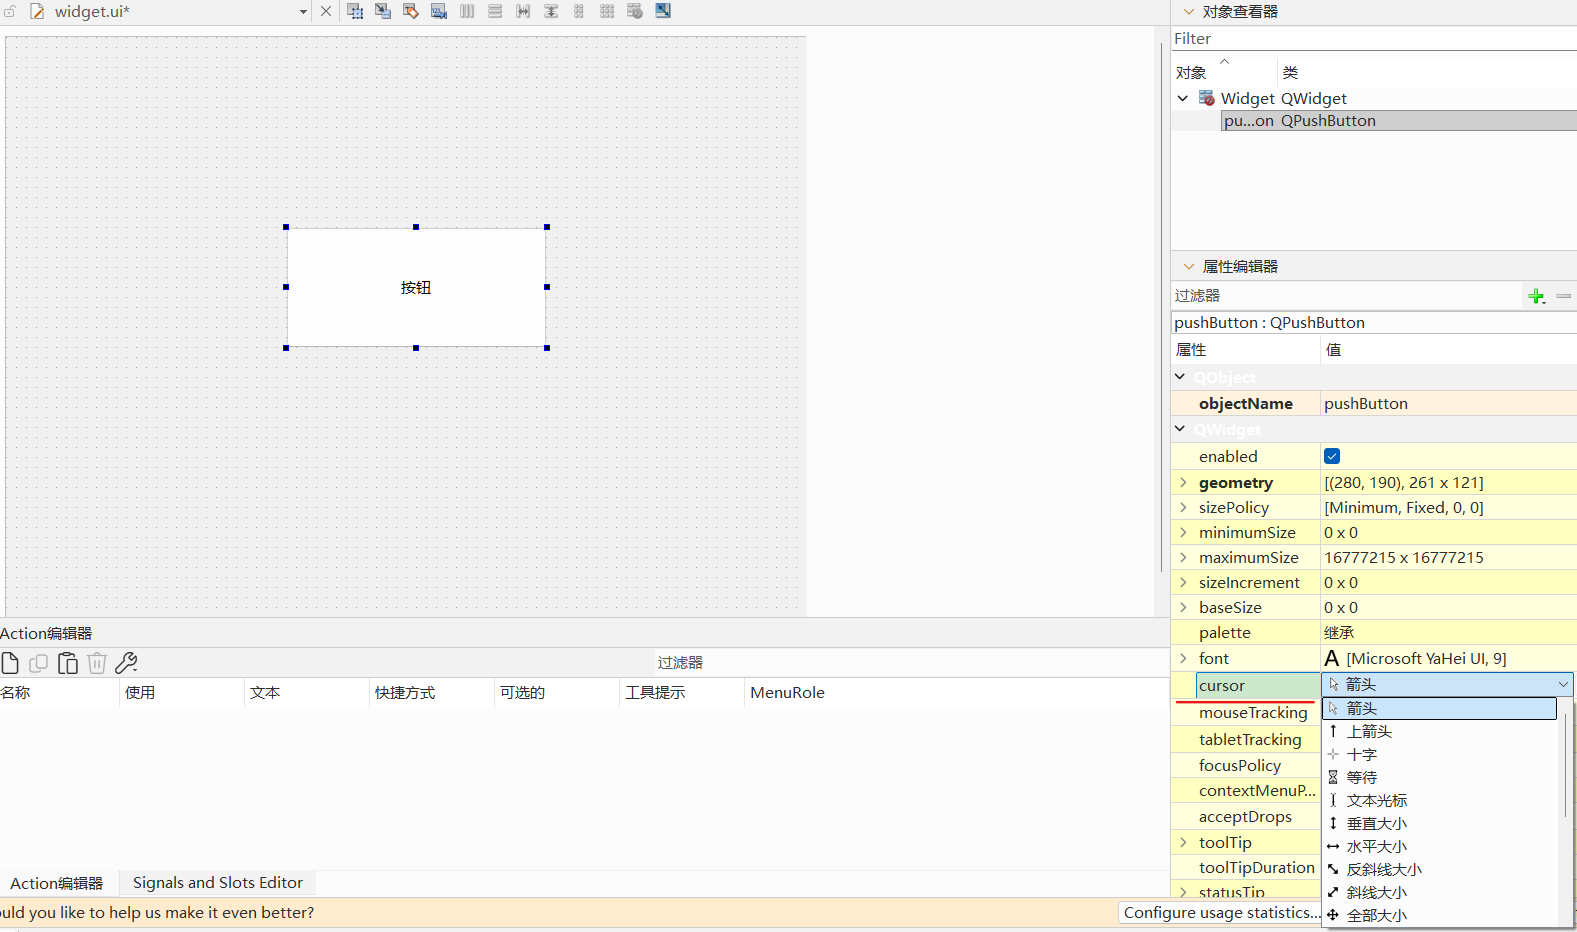Viewport: 1577px width, 932px height.
Task: Choose 等待 cursor option
Action: coord(1440,777)
